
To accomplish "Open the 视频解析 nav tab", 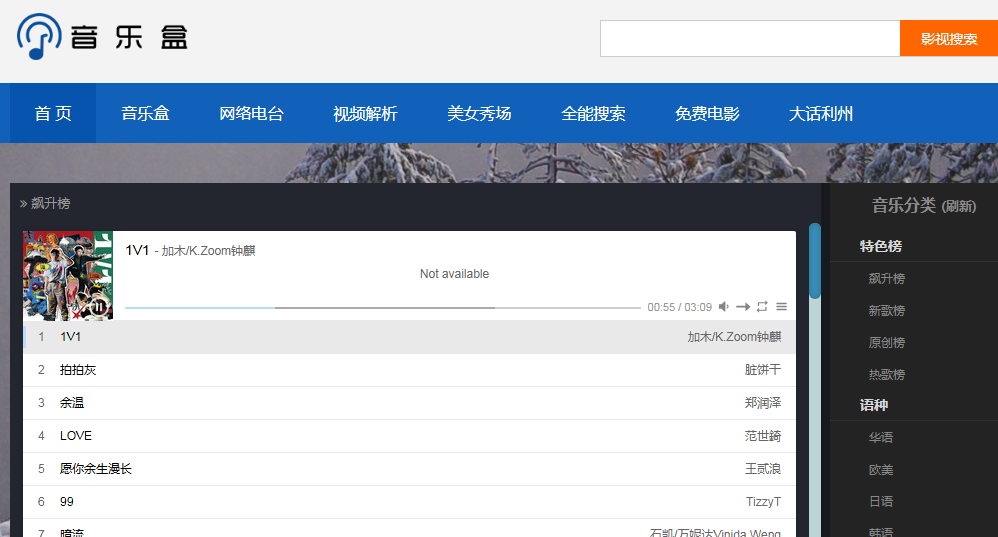I will point(365,113).
